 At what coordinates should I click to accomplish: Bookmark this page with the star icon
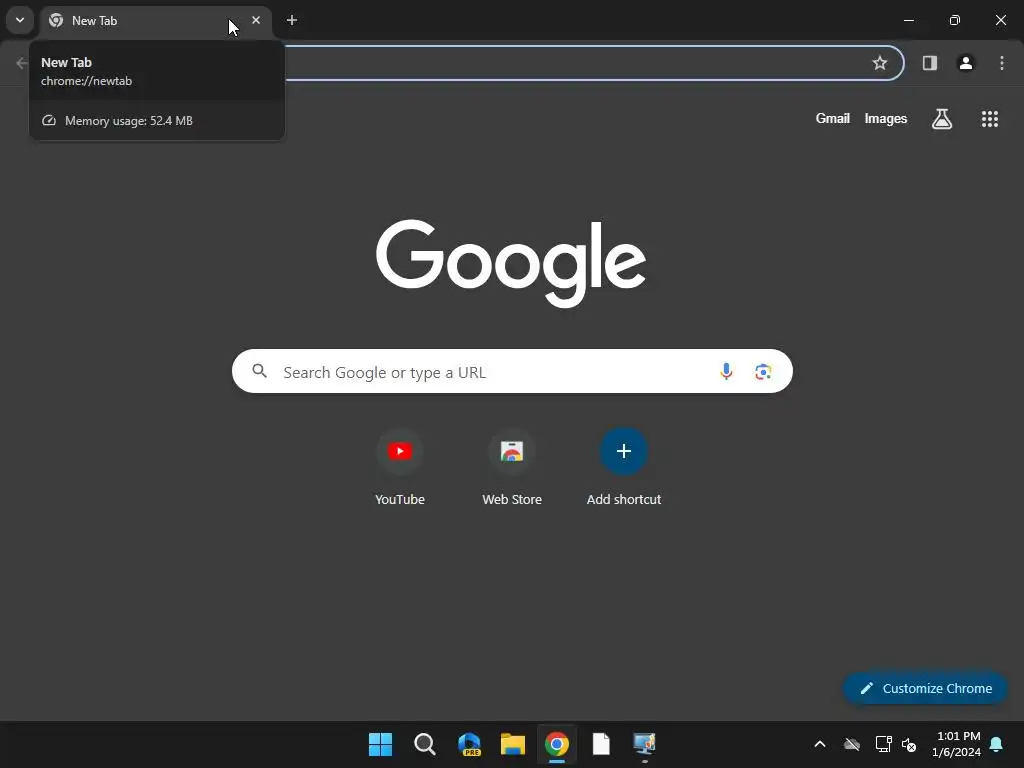pos(880,63)
